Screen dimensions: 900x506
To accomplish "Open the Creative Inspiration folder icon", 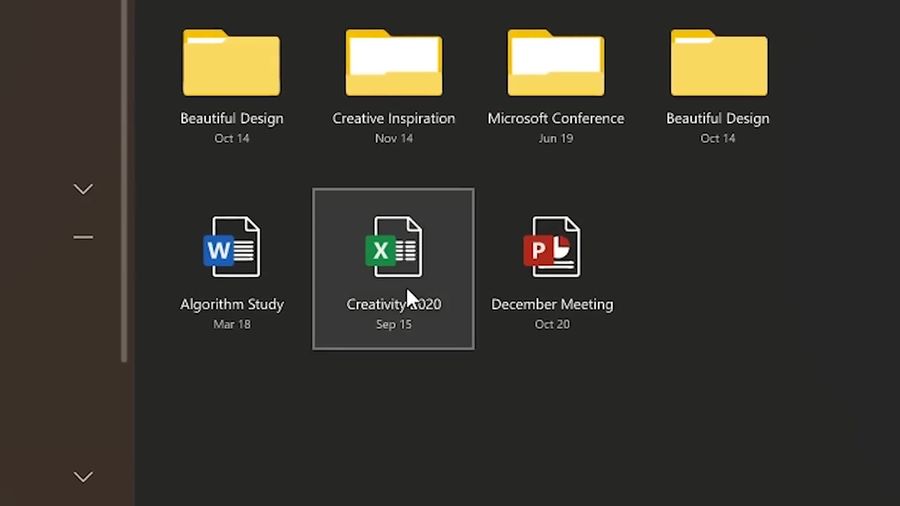I will (394, 63).
